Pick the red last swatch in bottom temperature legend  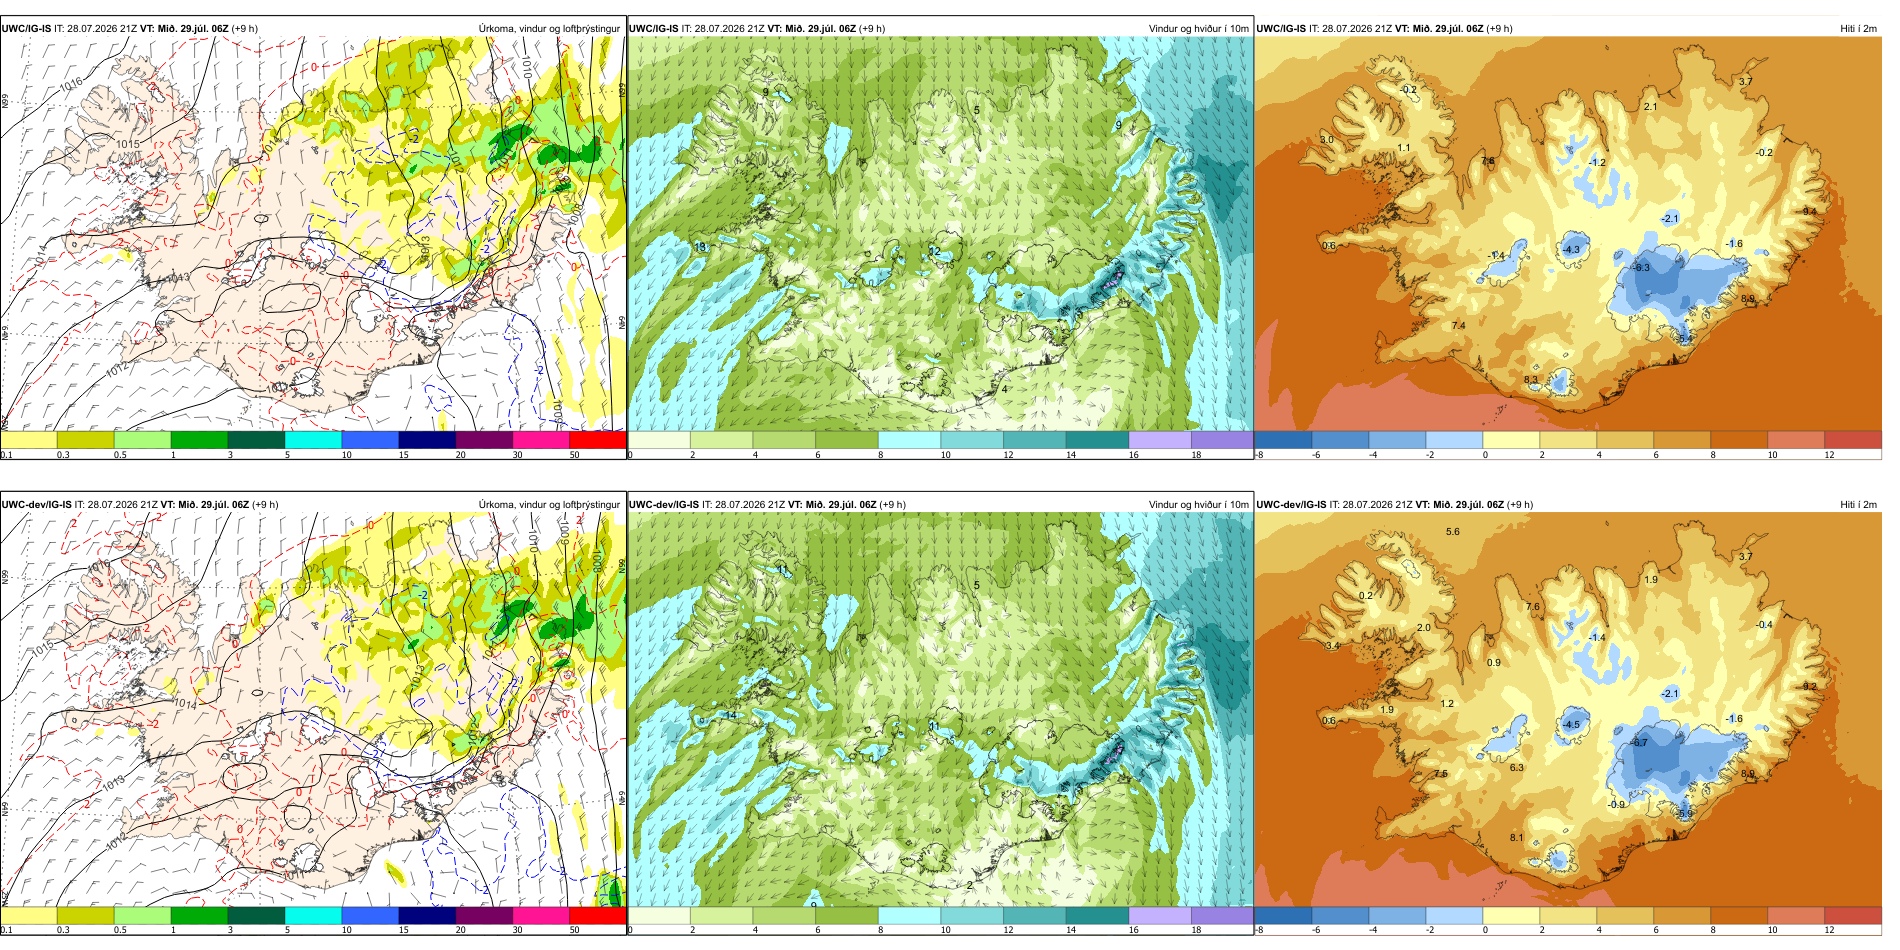point(1853,915)
